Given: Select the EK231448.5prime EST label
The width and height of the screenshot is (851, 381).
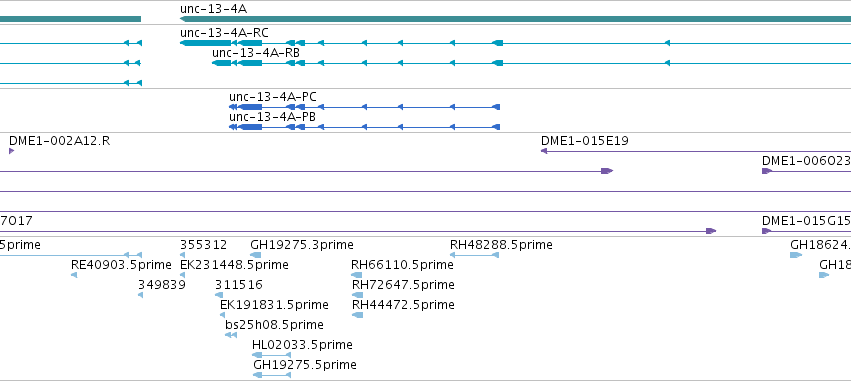Looking at the screenshot, I should click(x=234, y=265).
